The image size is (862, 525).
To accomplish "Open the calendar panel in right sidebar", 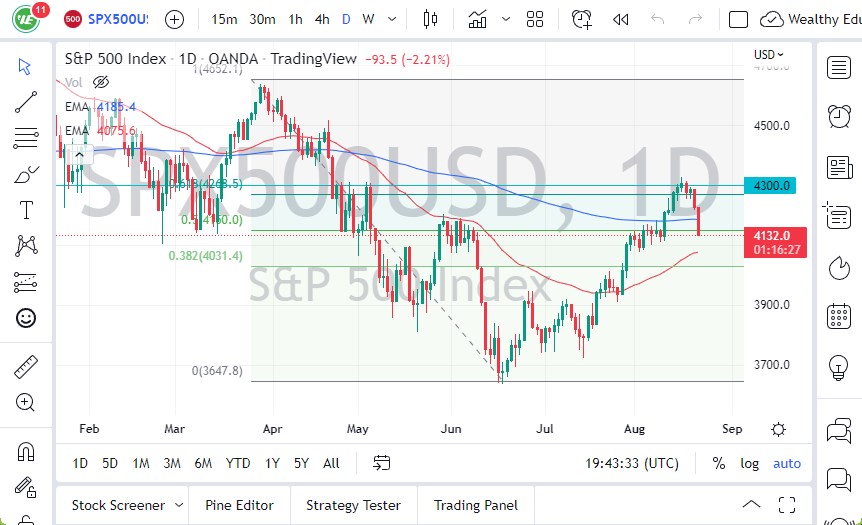I will pos(839,317).
